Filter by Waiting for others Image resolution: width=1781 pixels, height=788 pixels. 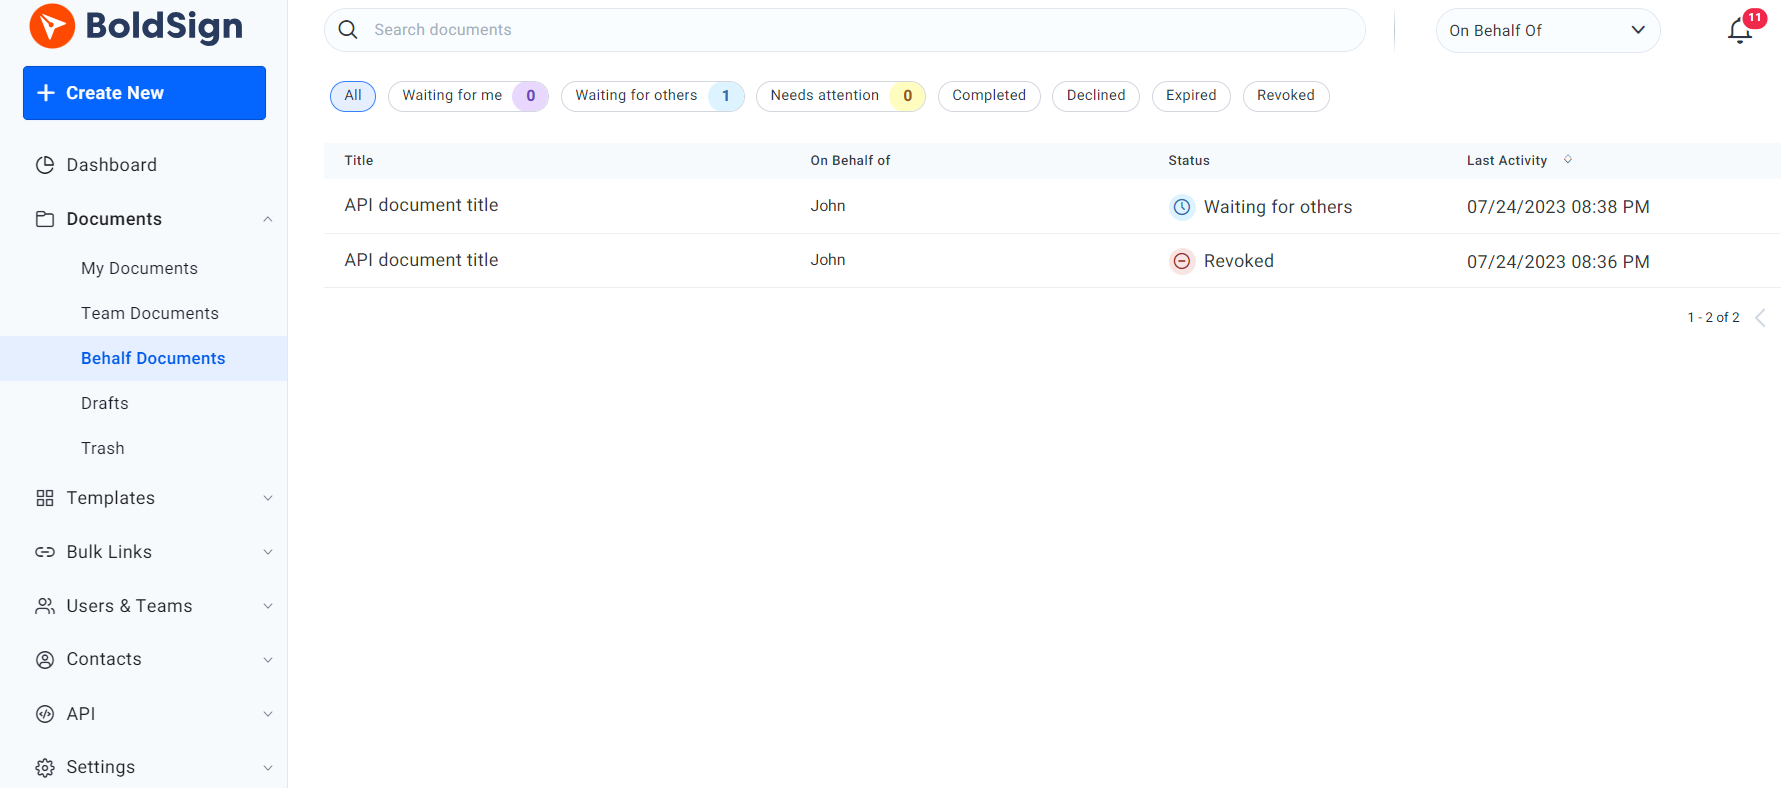click(653, 96)
